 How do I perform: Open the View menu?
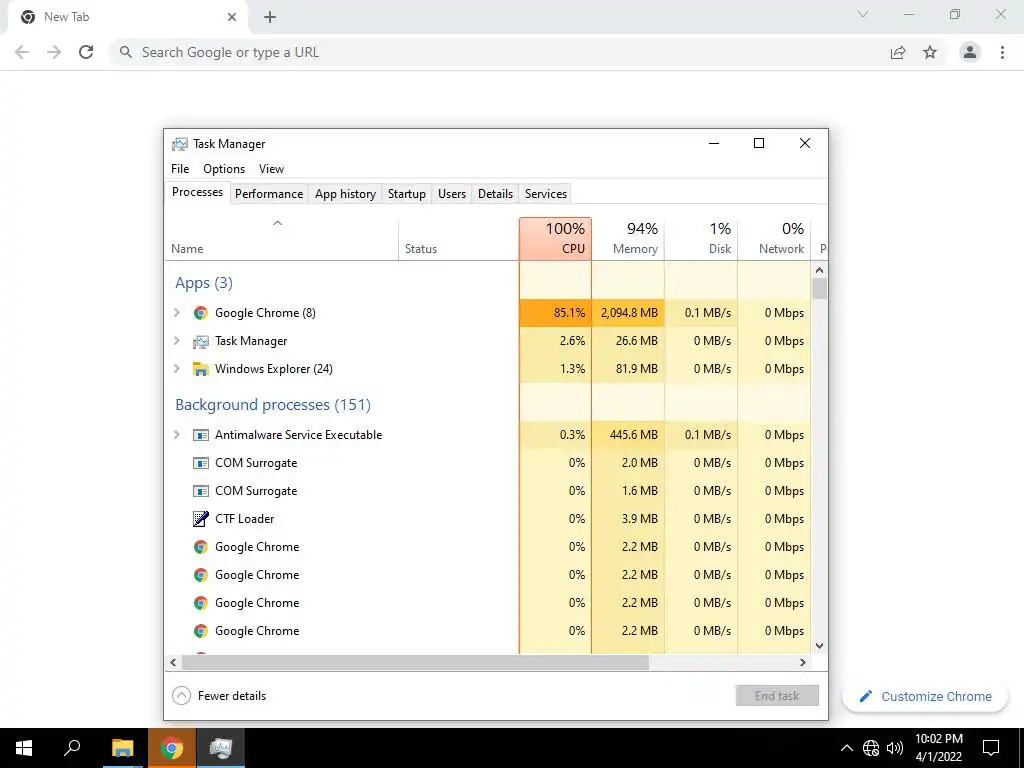pos(271,169)
